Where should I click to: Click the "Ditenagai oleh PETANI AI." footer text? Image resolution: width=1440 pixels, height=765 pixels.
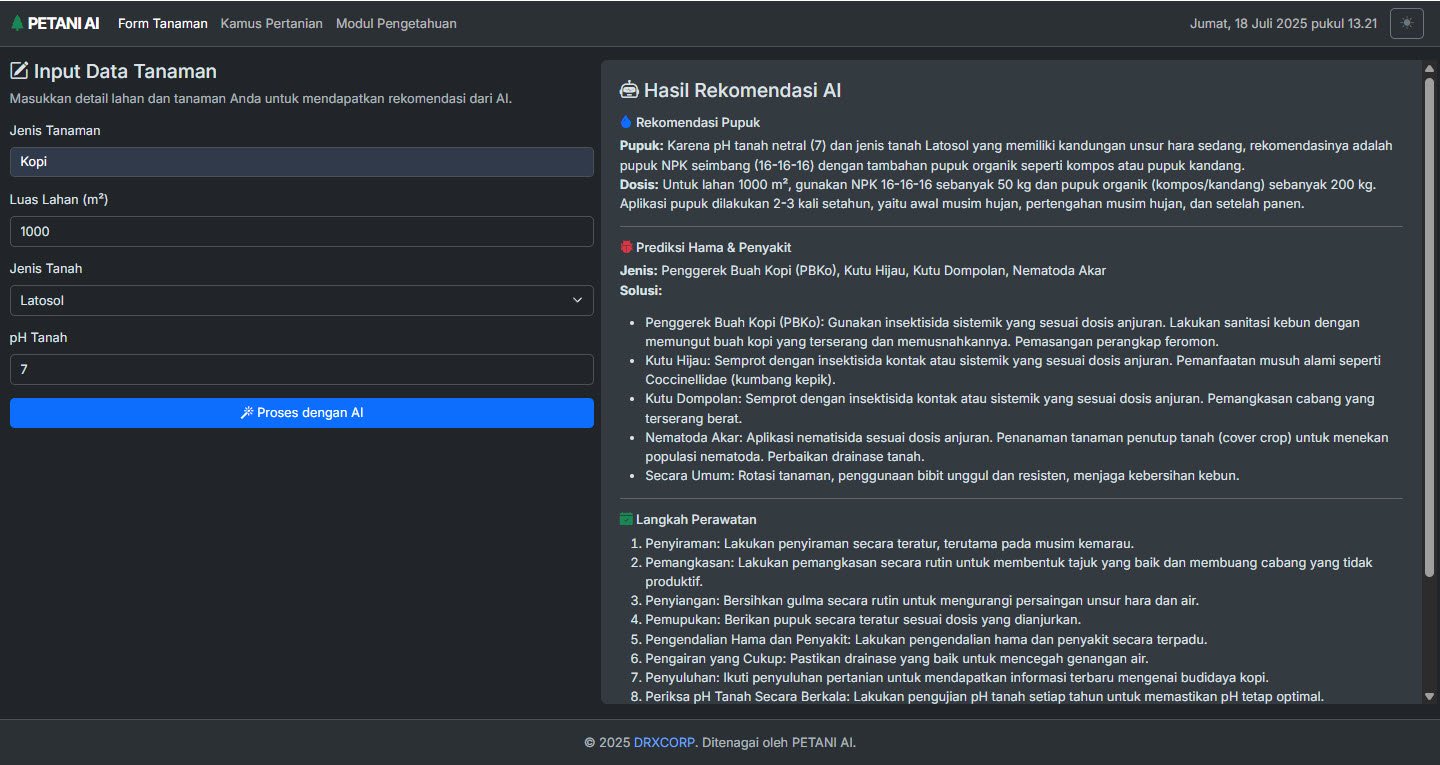click(778, 742)
